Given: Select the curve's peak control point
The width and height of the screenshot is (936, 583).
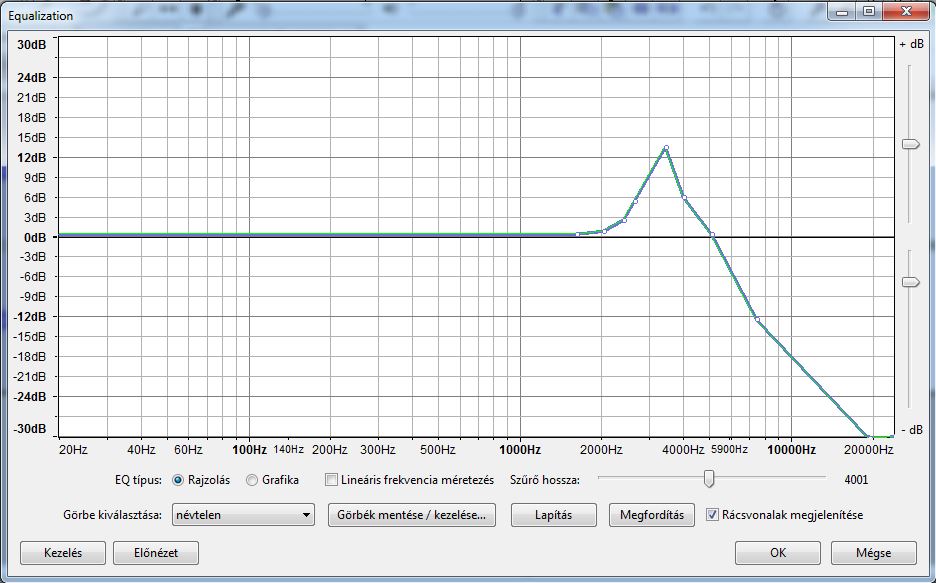Looking at the screenshot, I should 665,148.
